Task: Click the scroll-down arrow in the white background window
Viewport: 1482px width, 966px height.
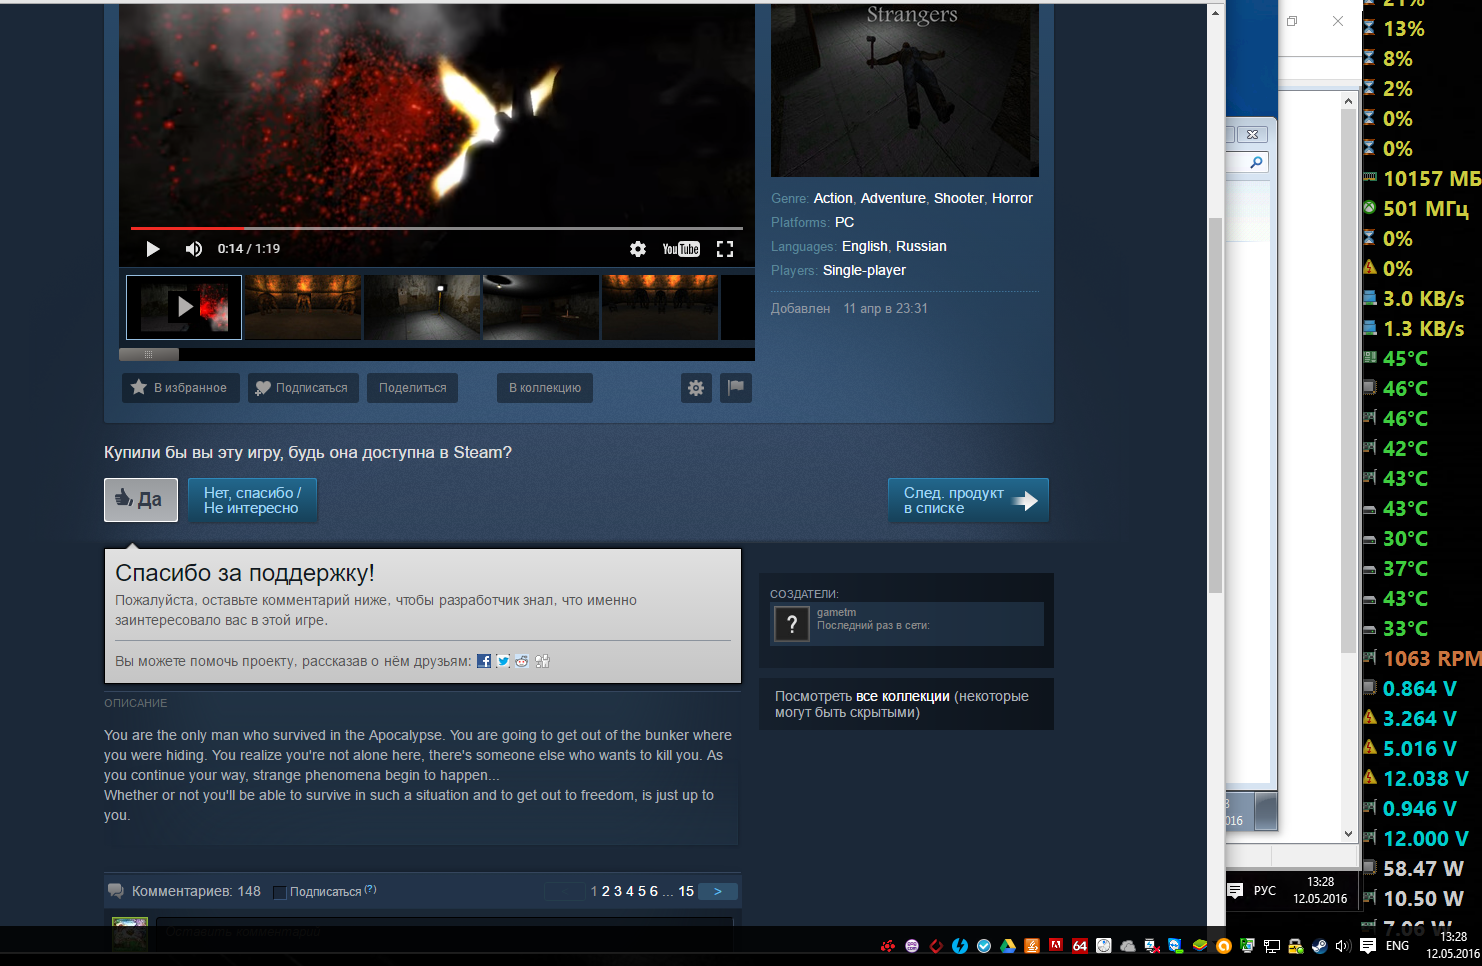Action: pos(1348,834)
